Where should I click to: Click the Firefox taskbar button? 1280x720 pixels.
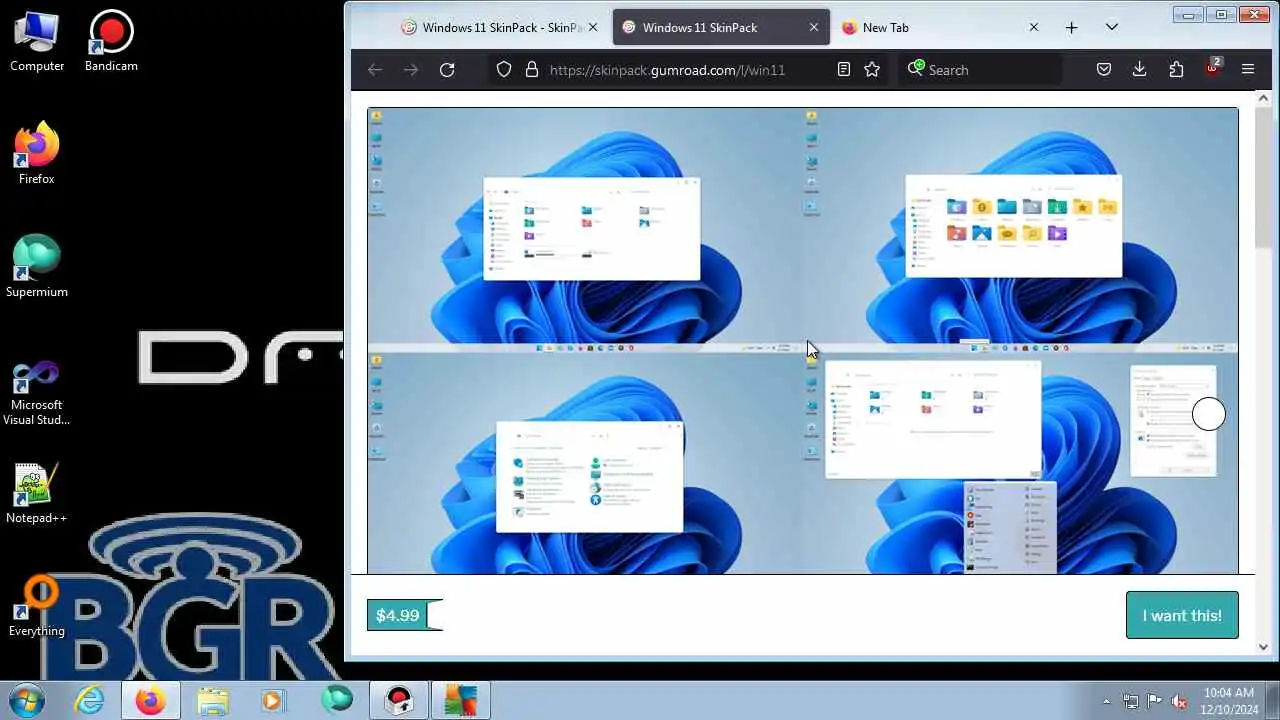click(151, 700)
